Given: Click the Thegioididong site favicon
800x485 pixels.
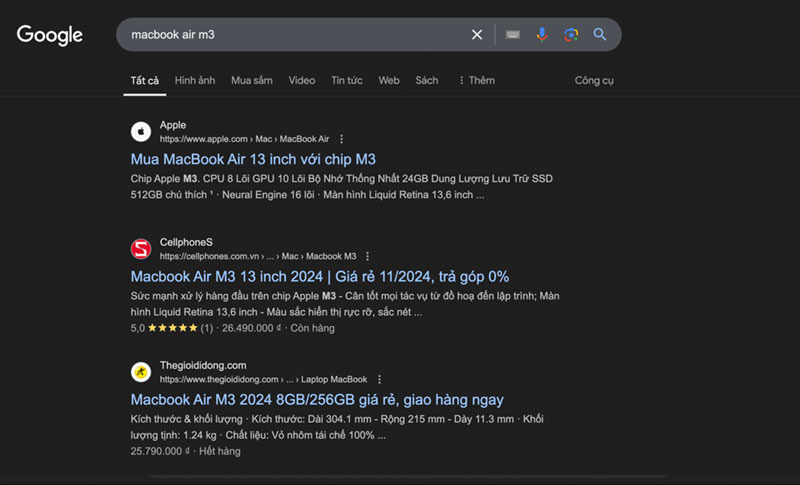Looking at the screenshot, I should pyautogui.click(x=141, y=372).
